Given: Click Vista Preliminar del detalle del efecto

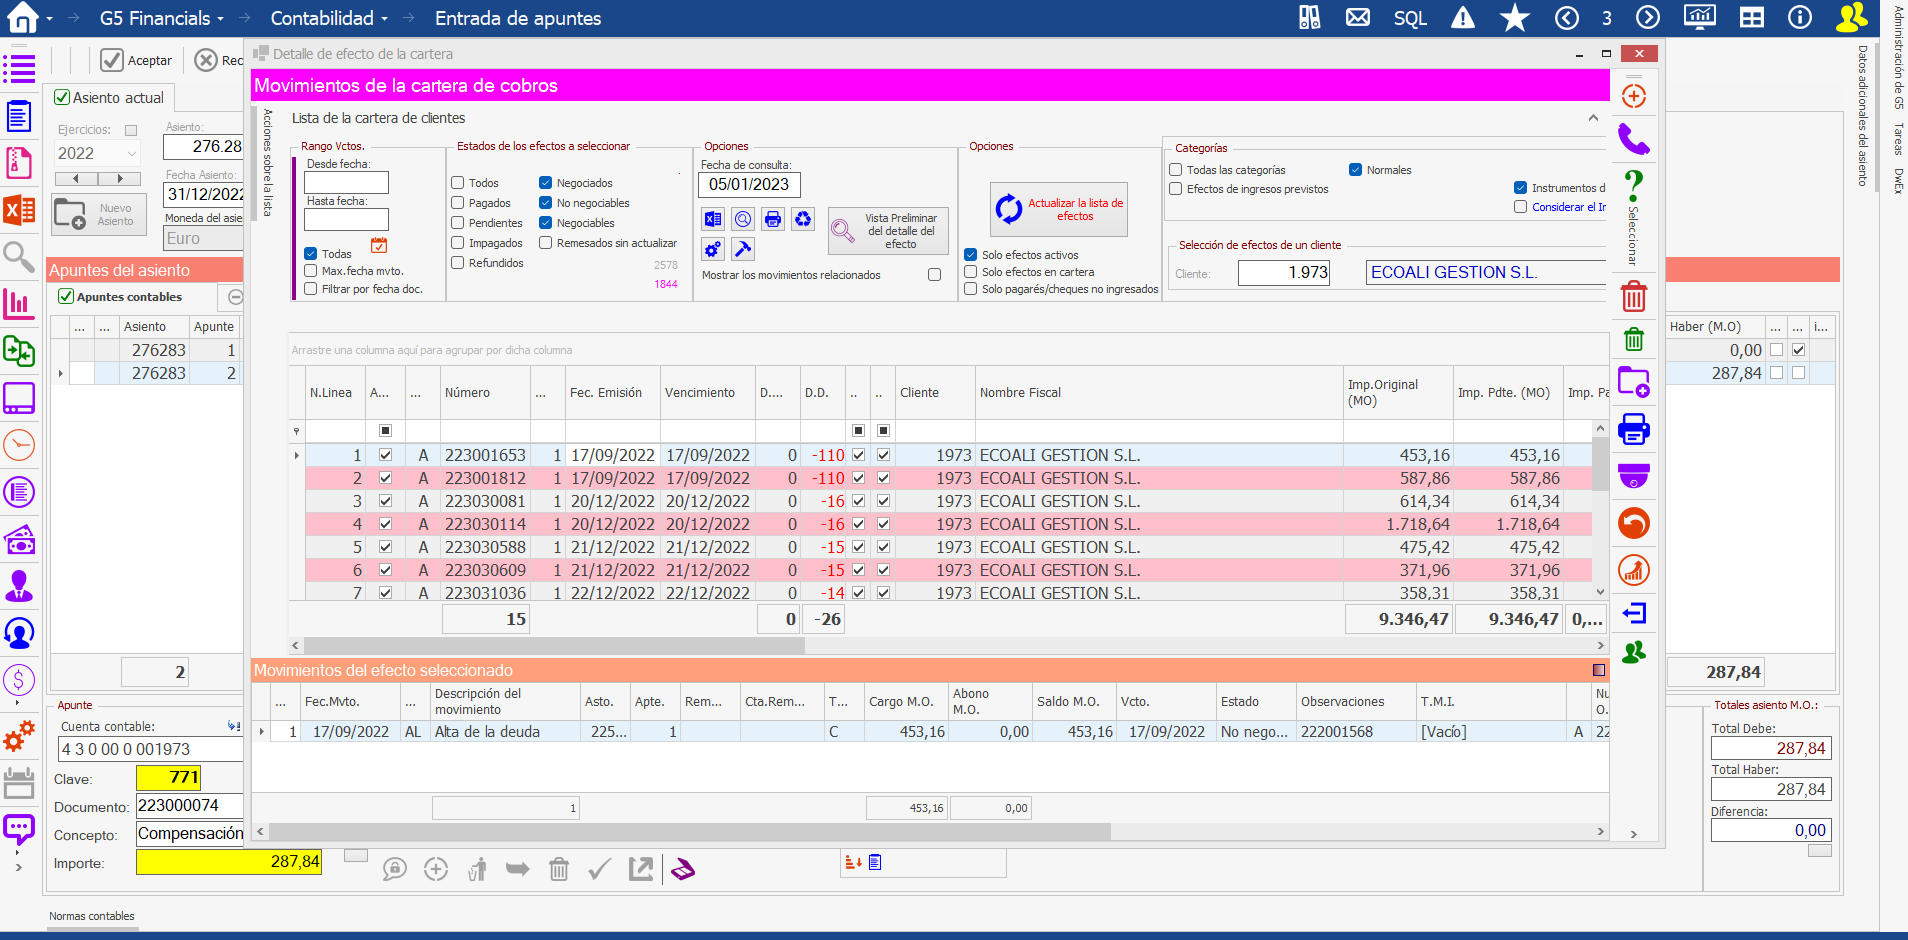Looking at the screenshot, I should [888, 231].
